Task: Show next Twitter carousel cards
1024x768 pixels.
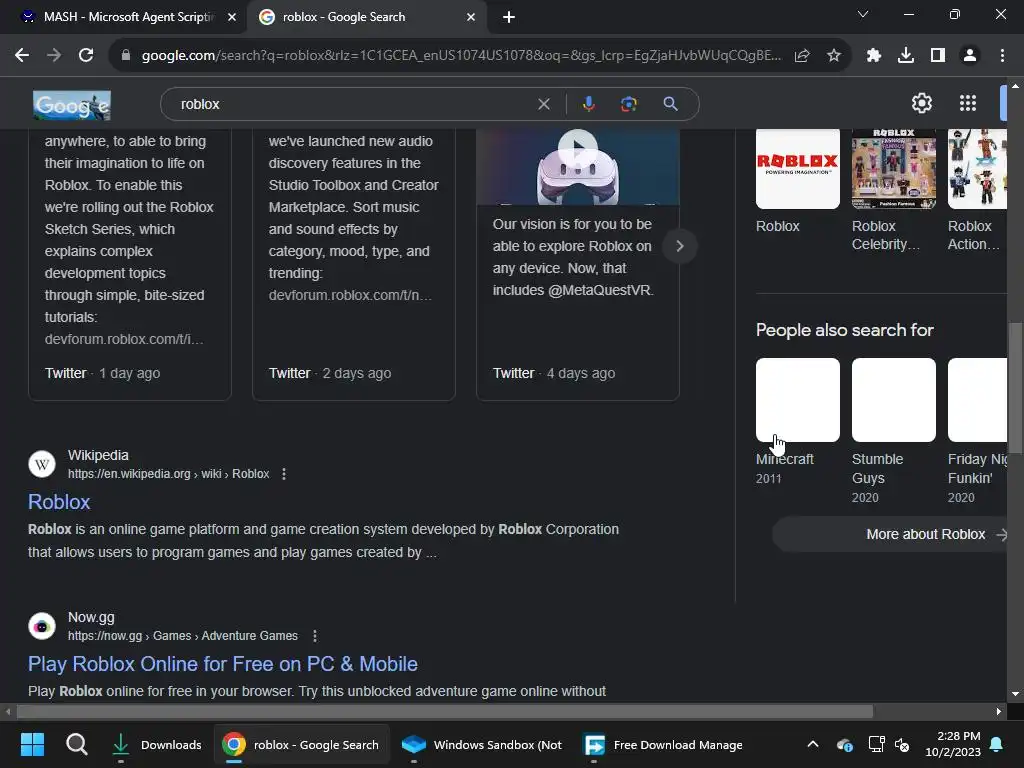Action: click(679, 246)
